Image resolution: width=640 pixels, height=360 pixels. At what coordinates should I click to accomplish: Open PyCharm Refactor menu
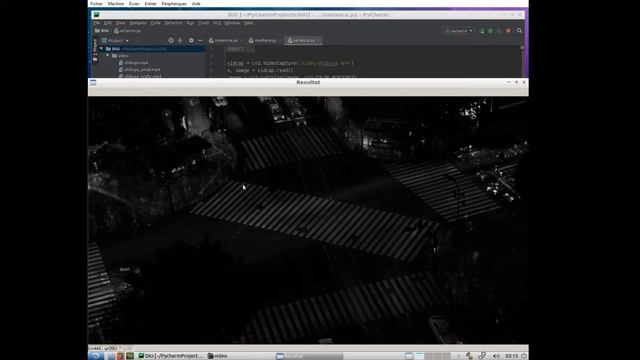(173, 23)
